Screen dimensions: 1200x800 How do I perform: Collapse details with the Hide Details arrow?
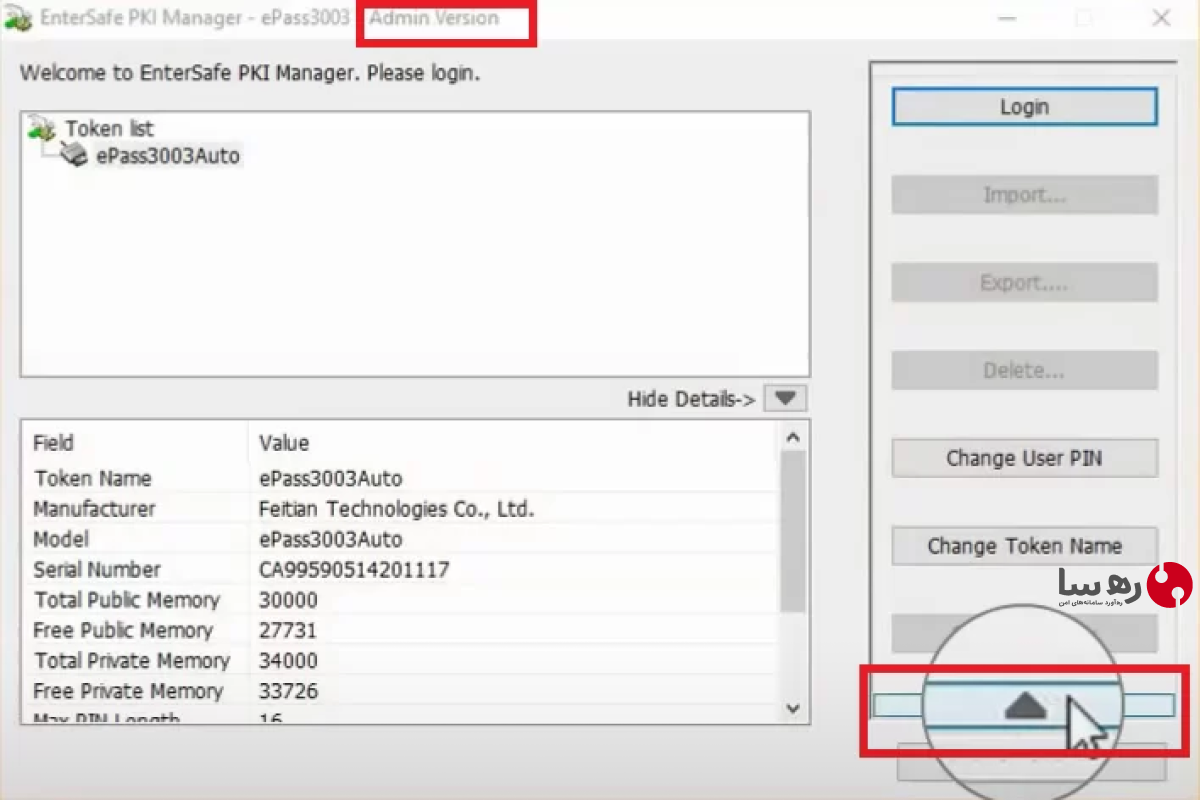click(785, 398)
